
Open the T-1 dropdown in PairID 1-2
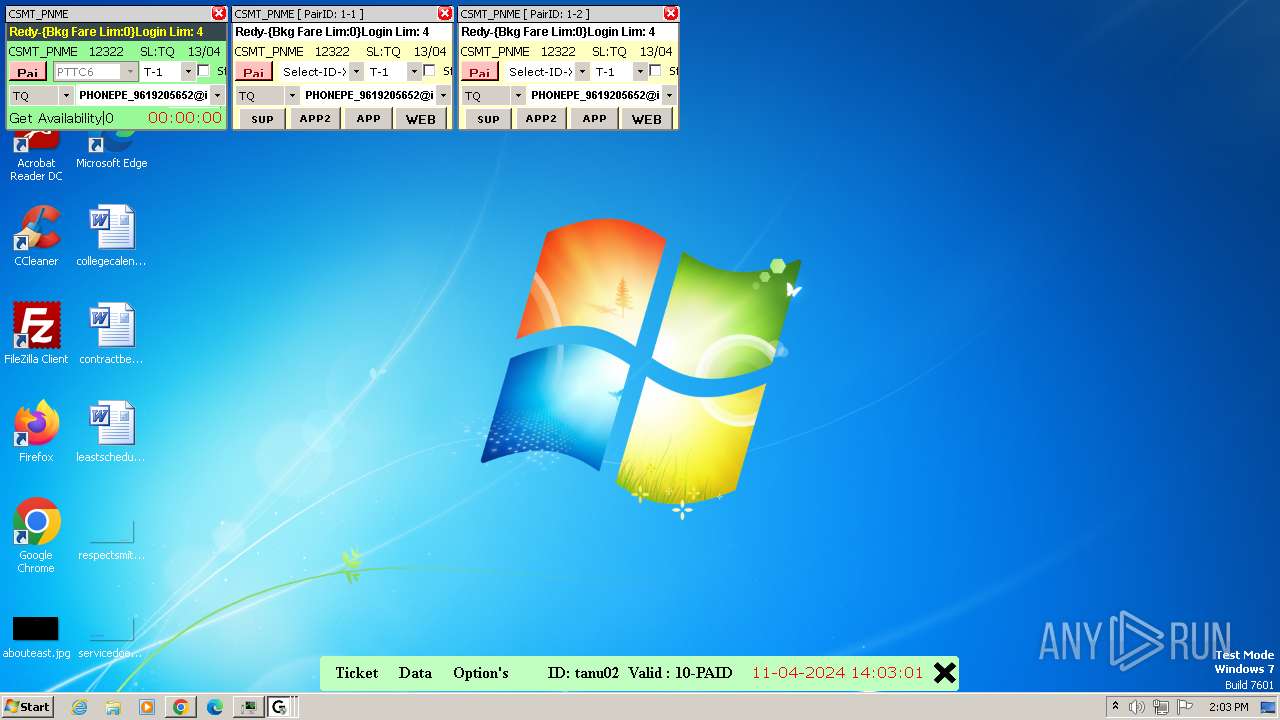pyautogui.click(x=639, y=72)
